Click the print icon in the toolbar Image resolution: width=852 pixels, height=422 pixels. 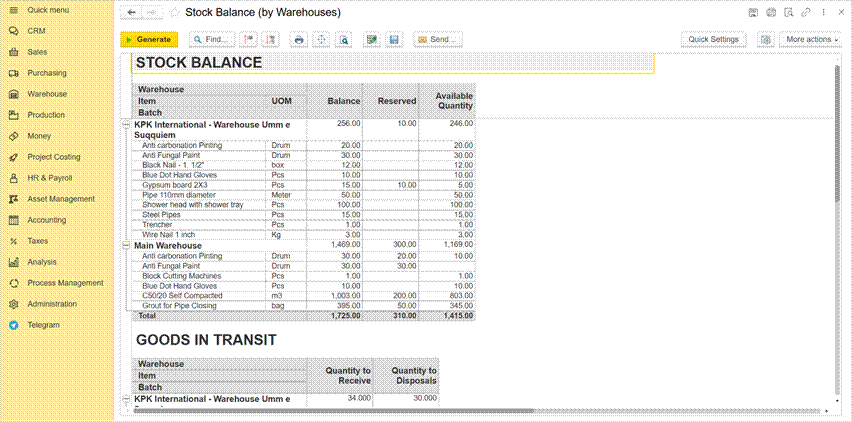298,40
